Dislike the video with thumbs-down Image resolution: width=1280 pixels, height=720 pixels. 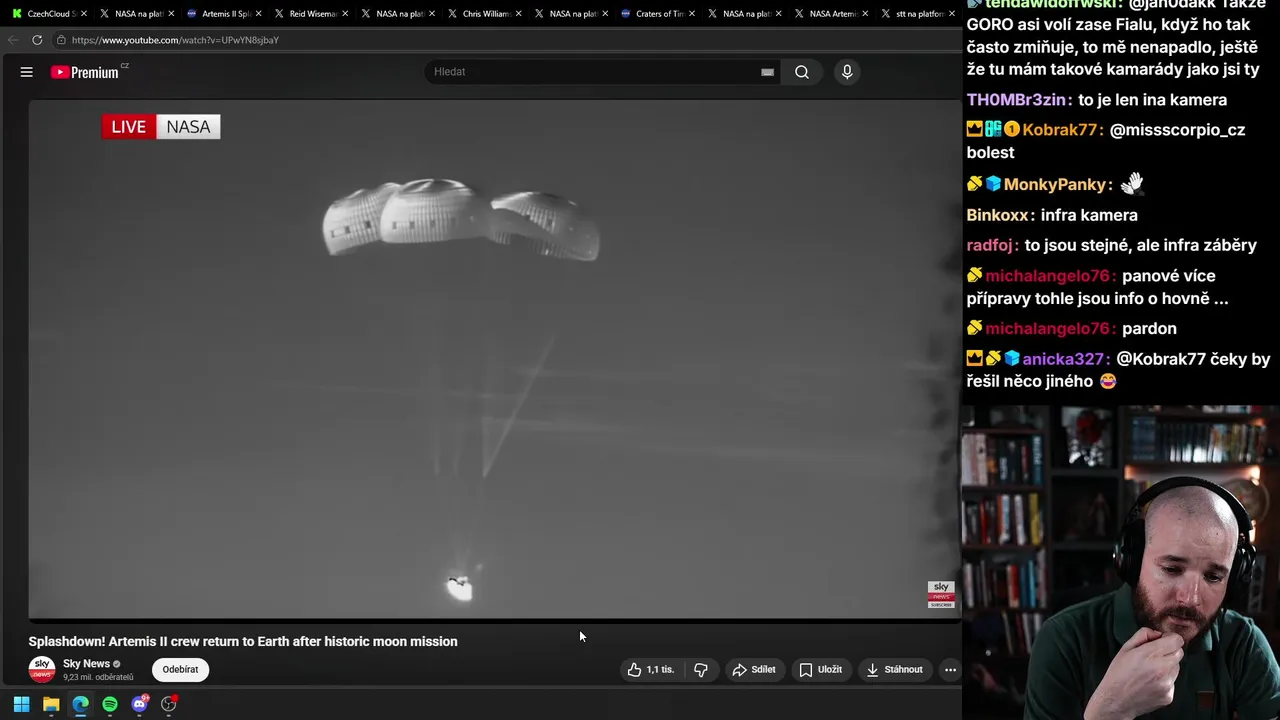701,670
